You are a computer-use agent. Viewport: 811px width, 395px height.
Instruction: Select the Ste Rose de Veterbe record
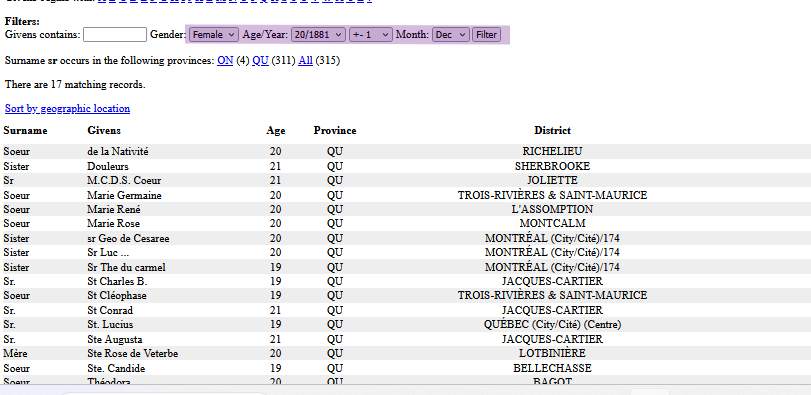406,354
